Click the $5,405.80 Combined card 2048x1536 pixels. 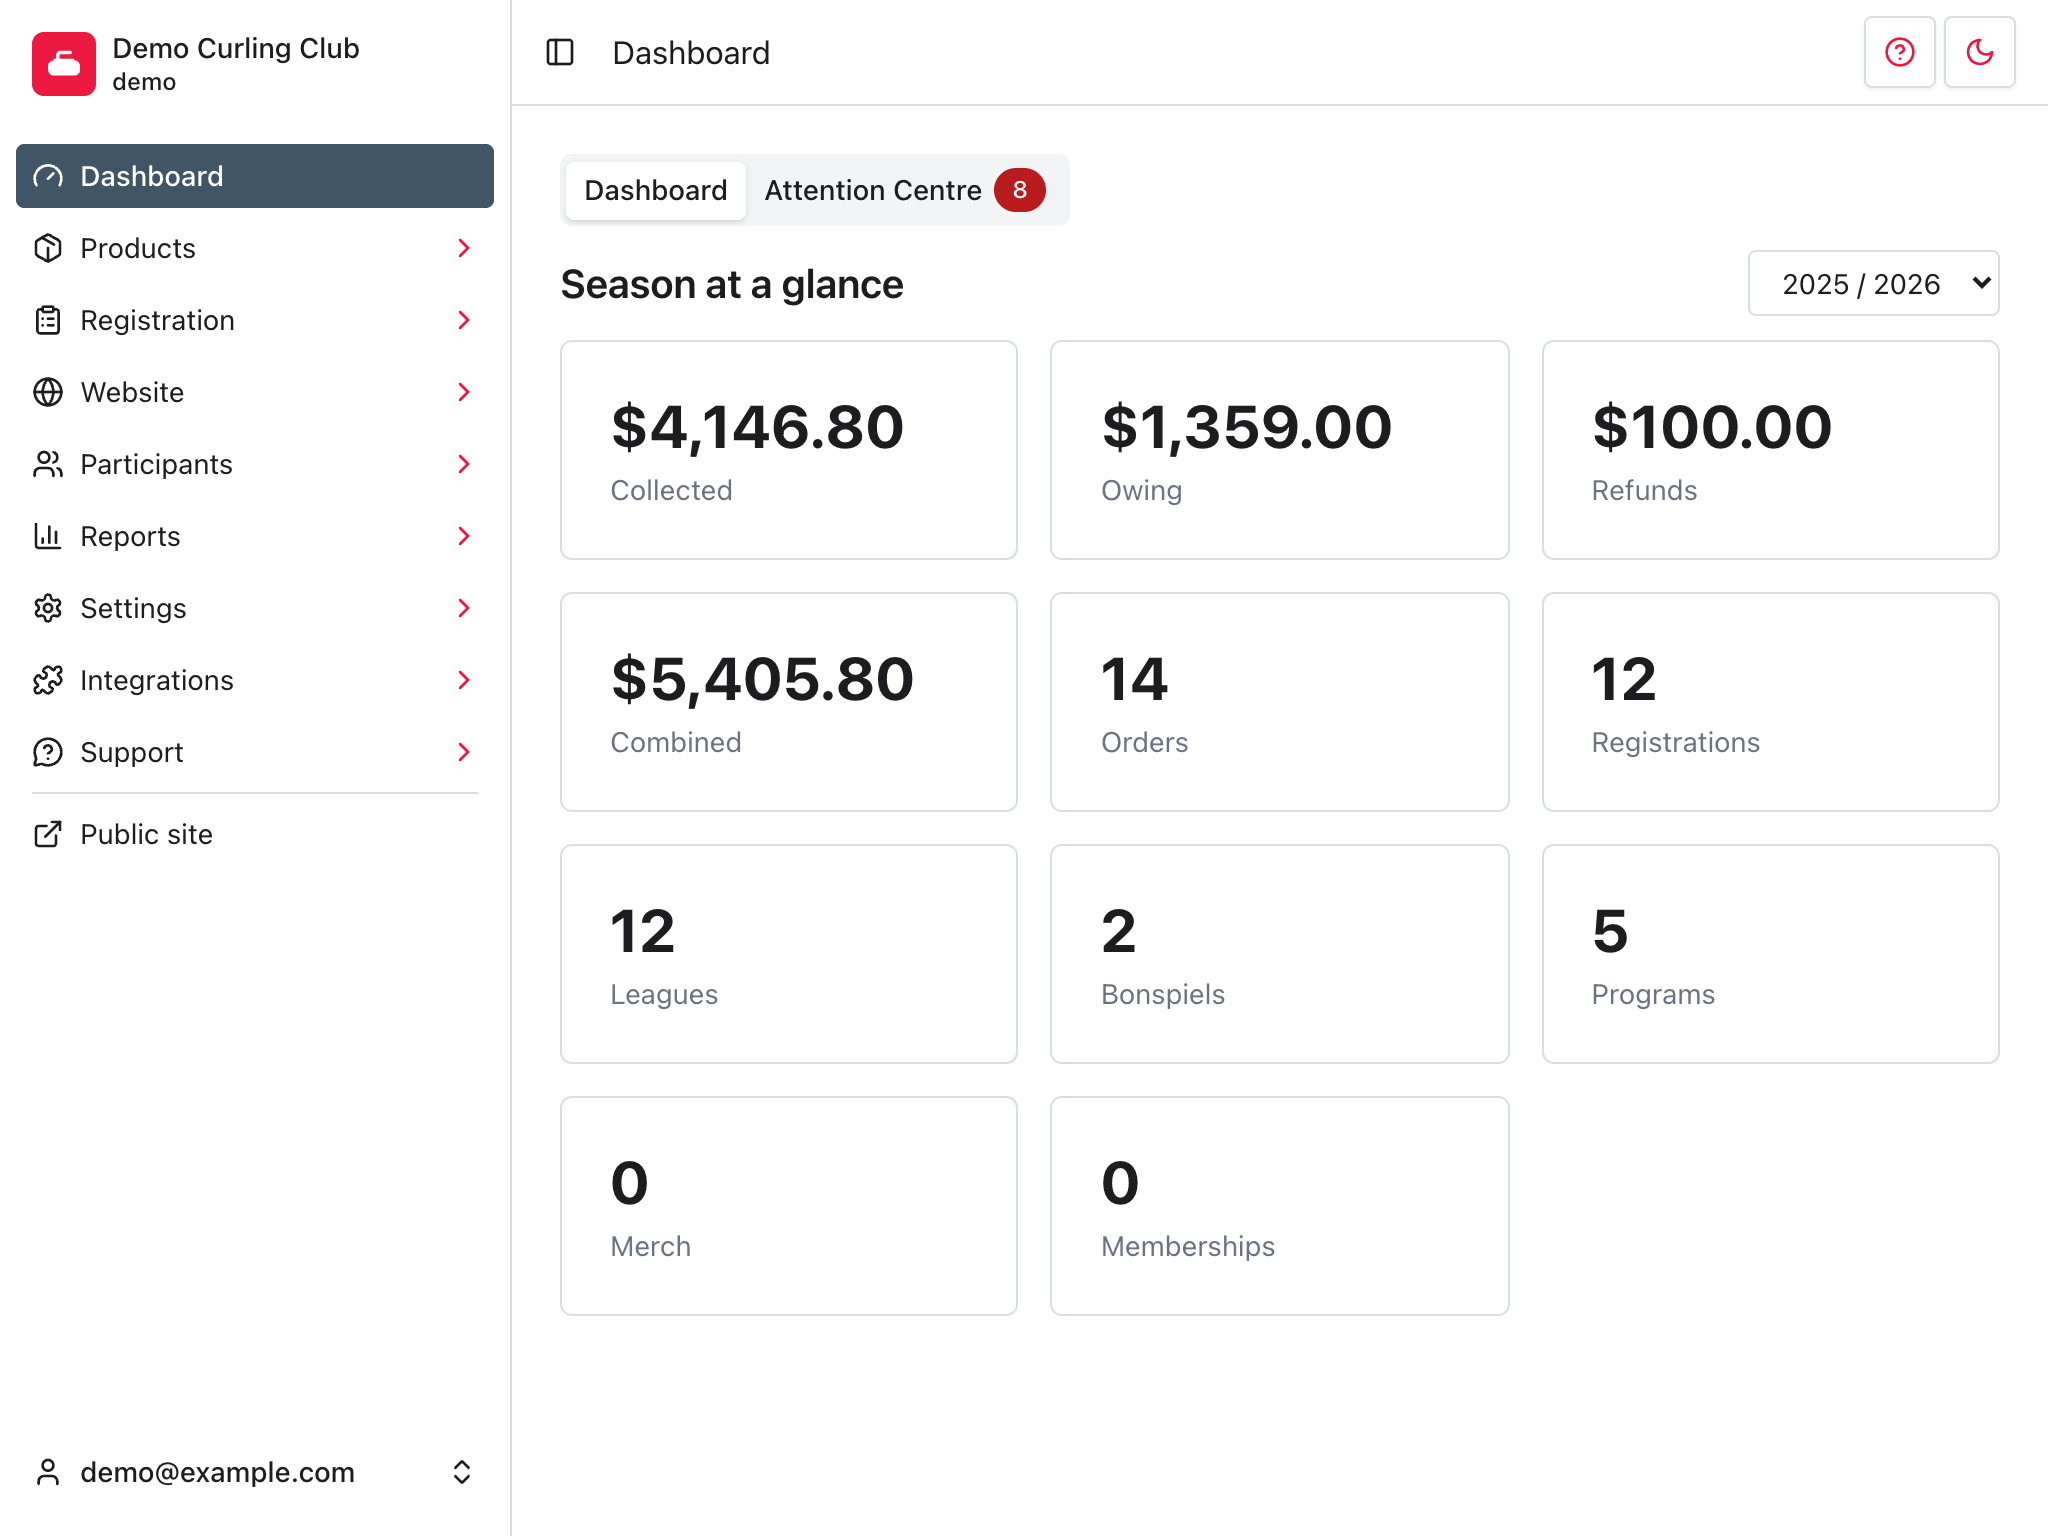click(789, 702)
